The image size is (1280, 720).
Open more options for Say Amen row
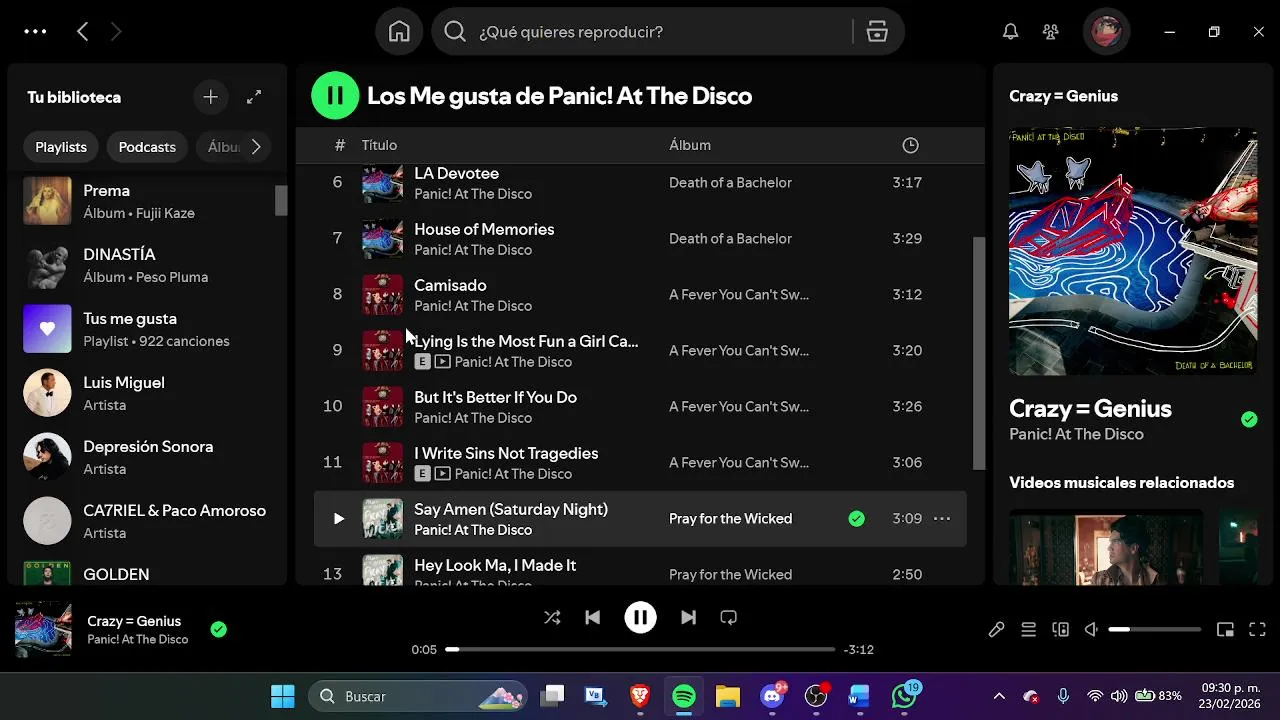click(941, 518)
